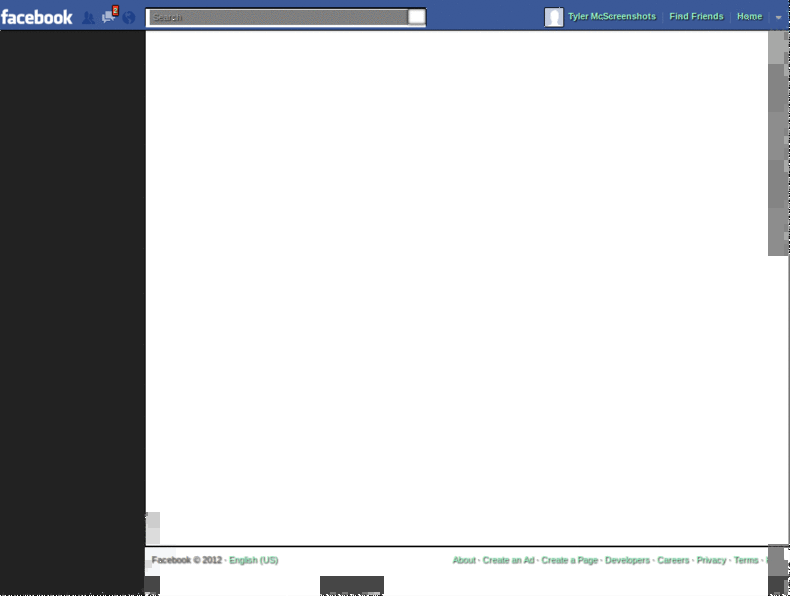Open your profile picture thumbnail
This screenshot has width=800, height=600.
point(554,16)
